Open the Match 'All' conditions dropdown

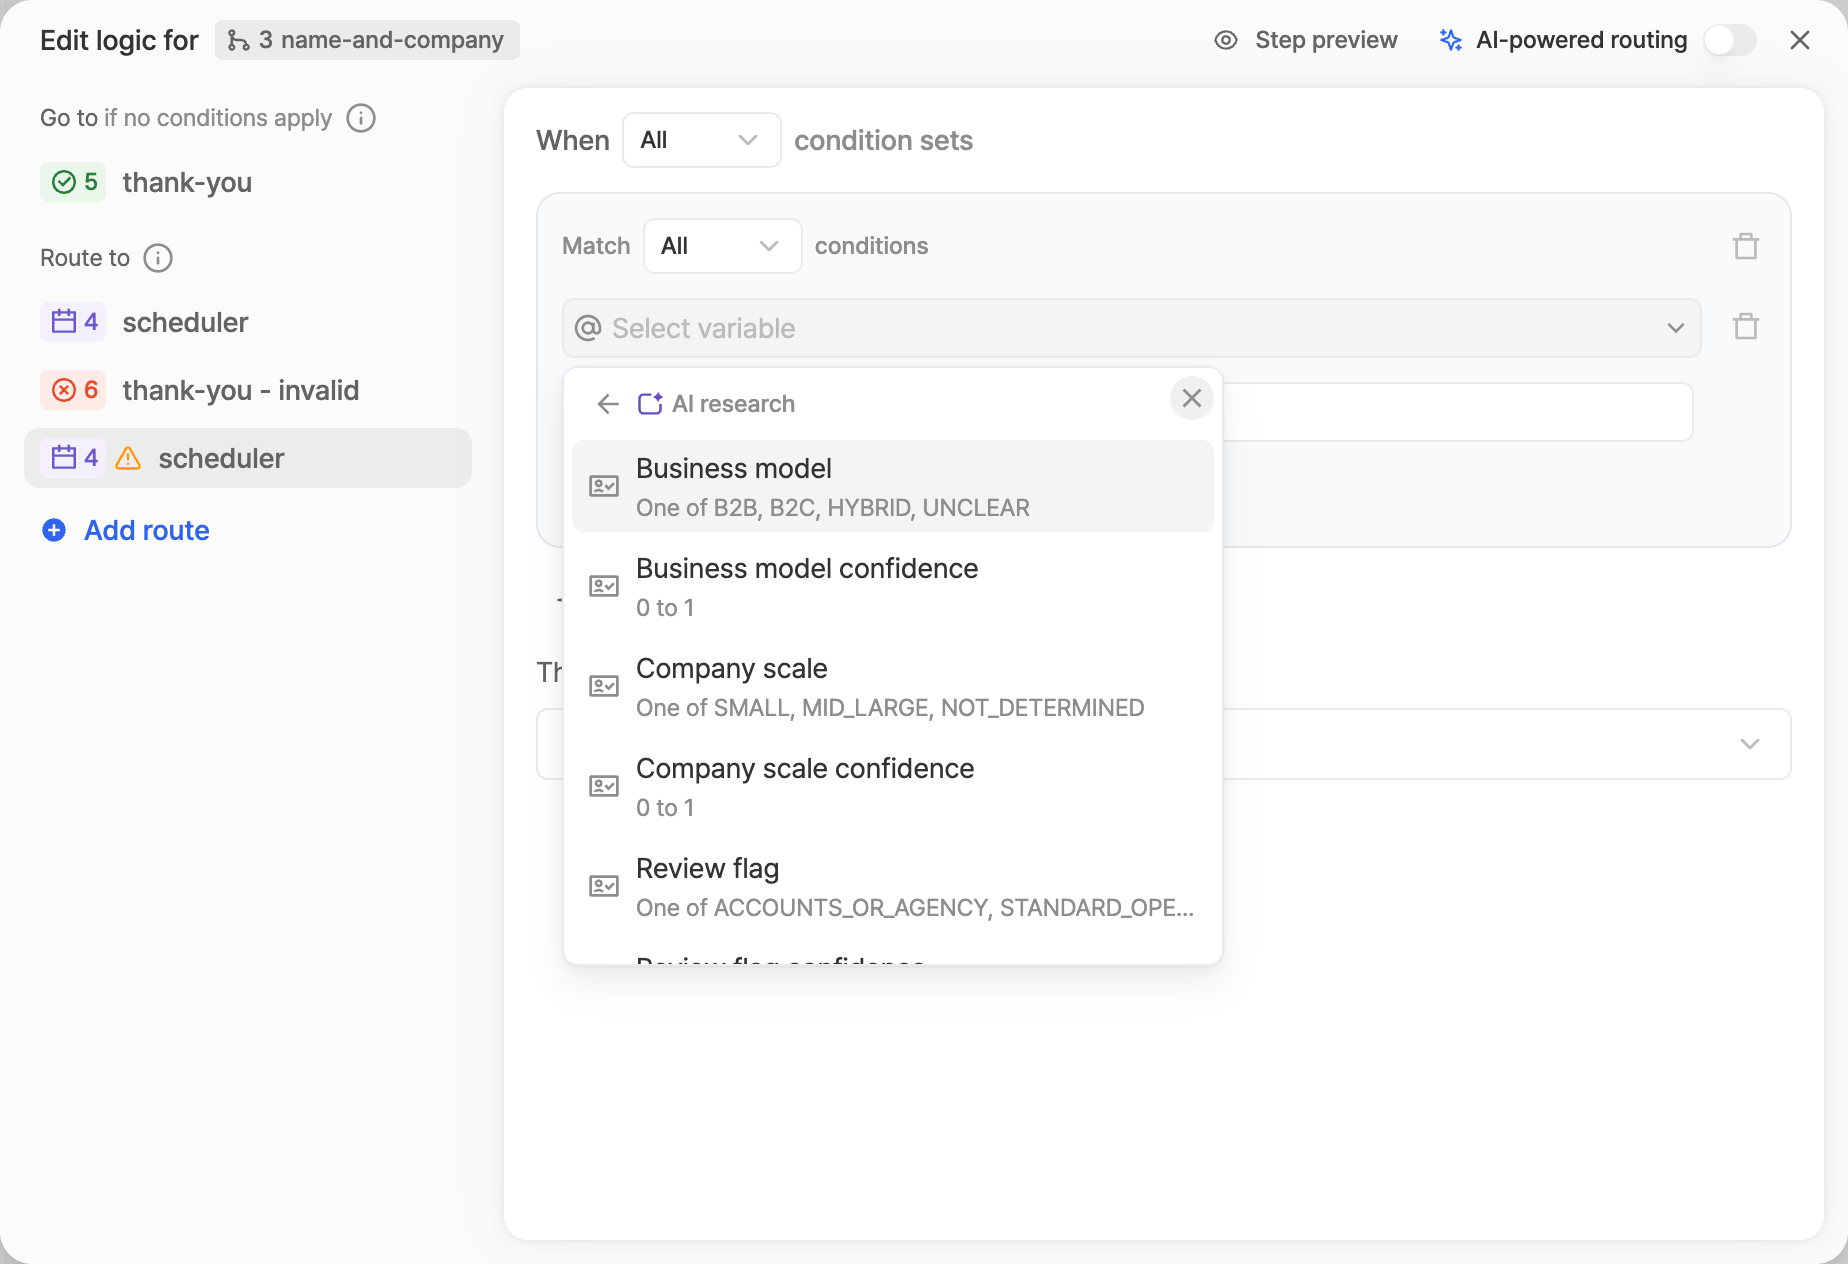pyautogui.click(x=722, y=246)
